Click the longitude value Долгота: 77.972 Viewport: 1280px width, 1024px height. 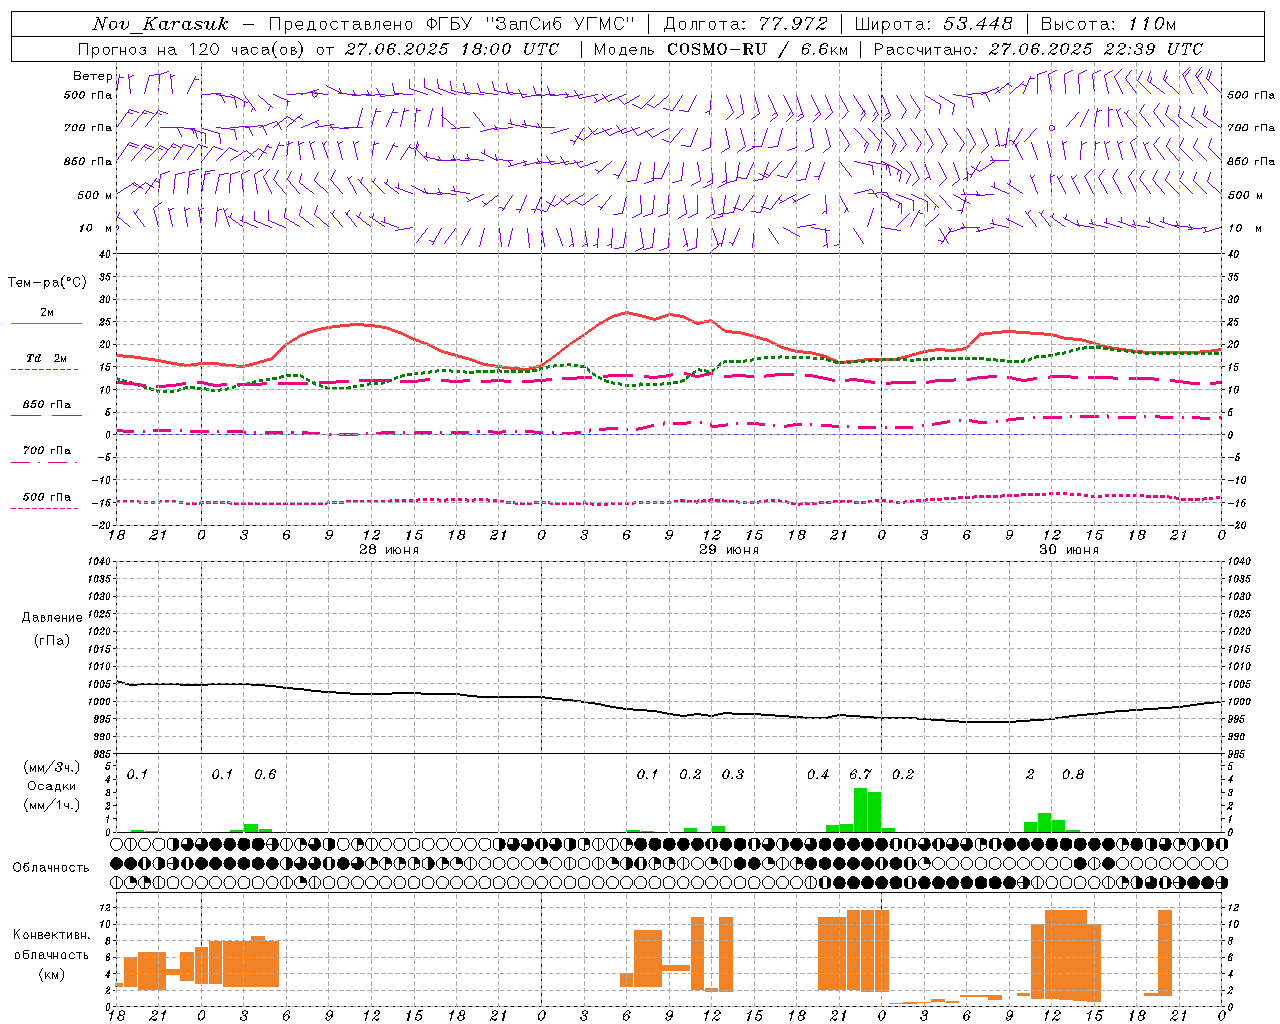click(746, 24)
